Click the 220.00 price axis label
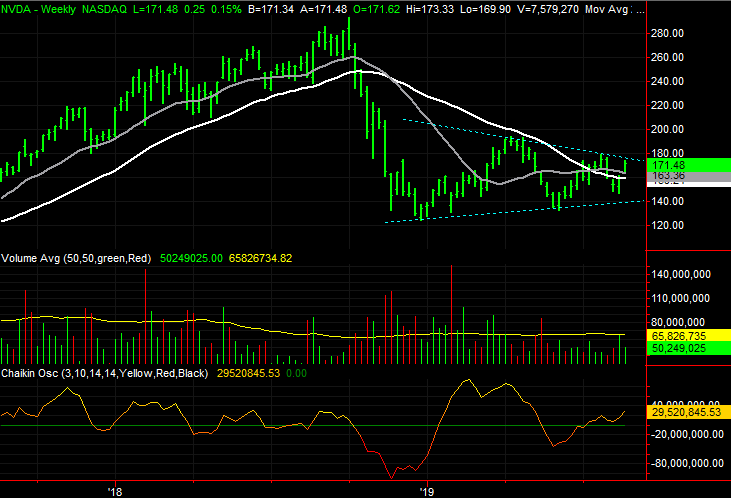 667,105
